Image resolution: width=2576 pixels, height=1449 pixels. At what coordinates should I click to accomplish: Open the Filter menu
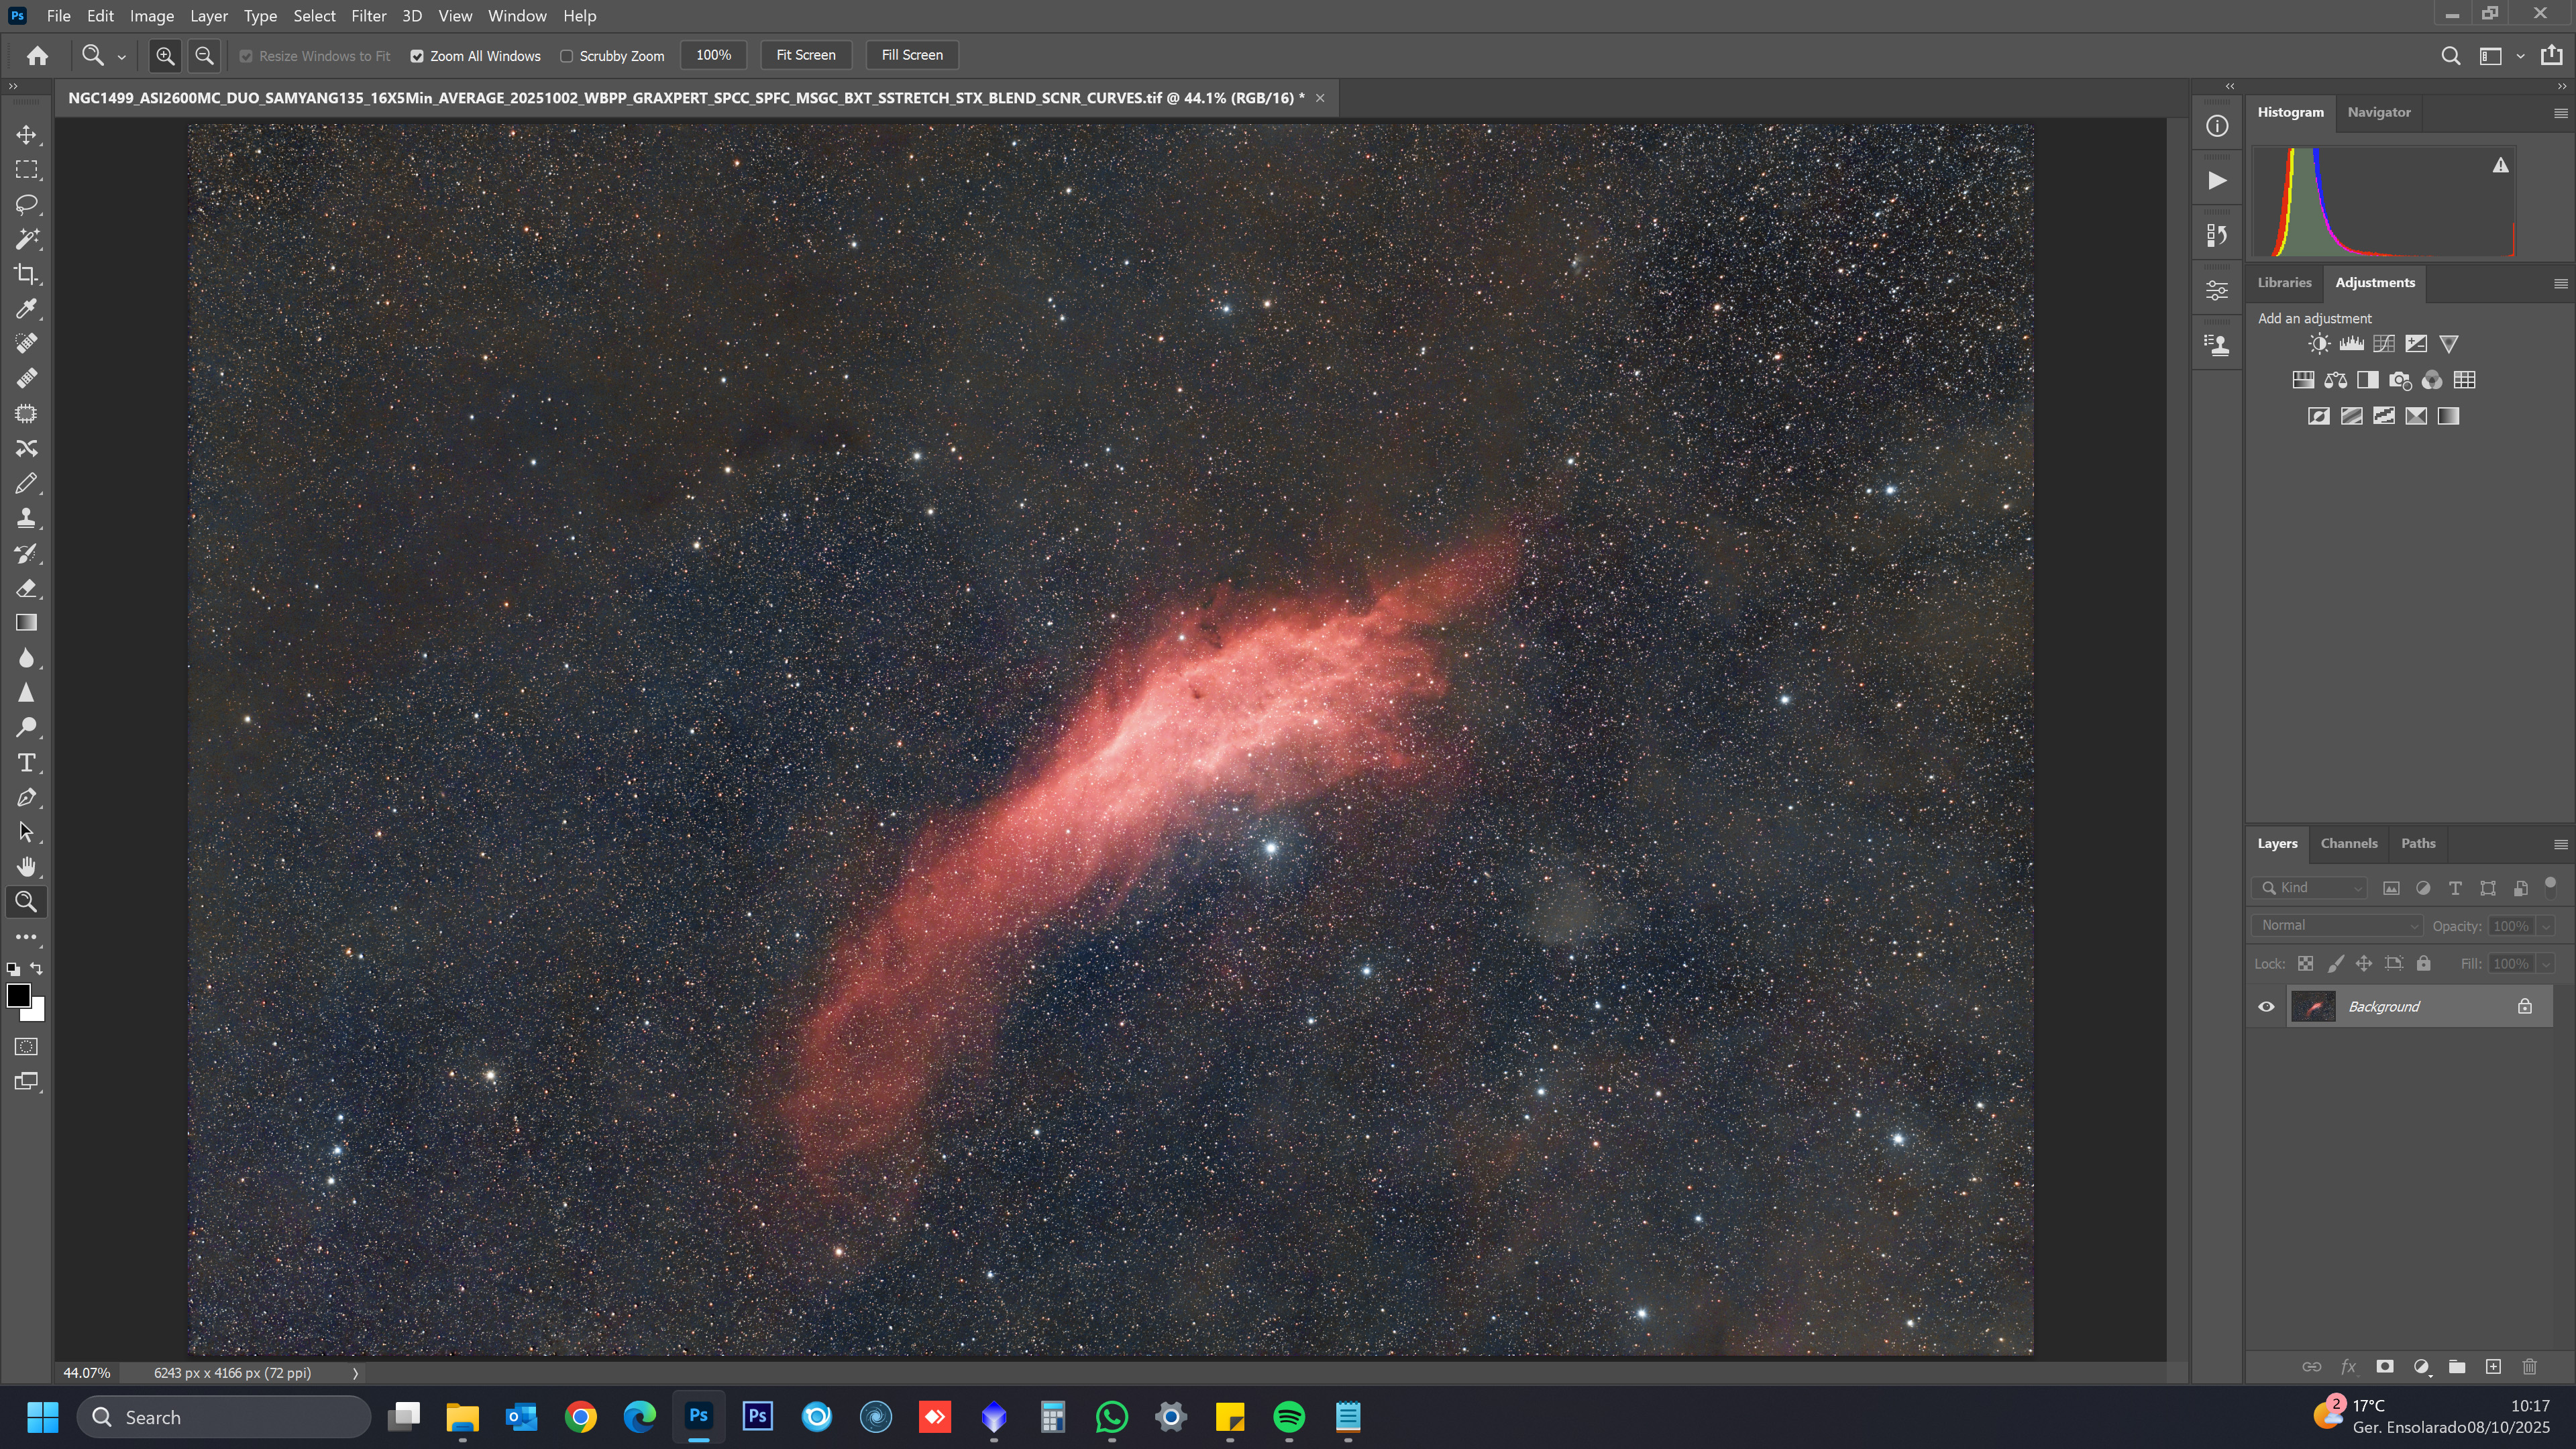[368, 16]
